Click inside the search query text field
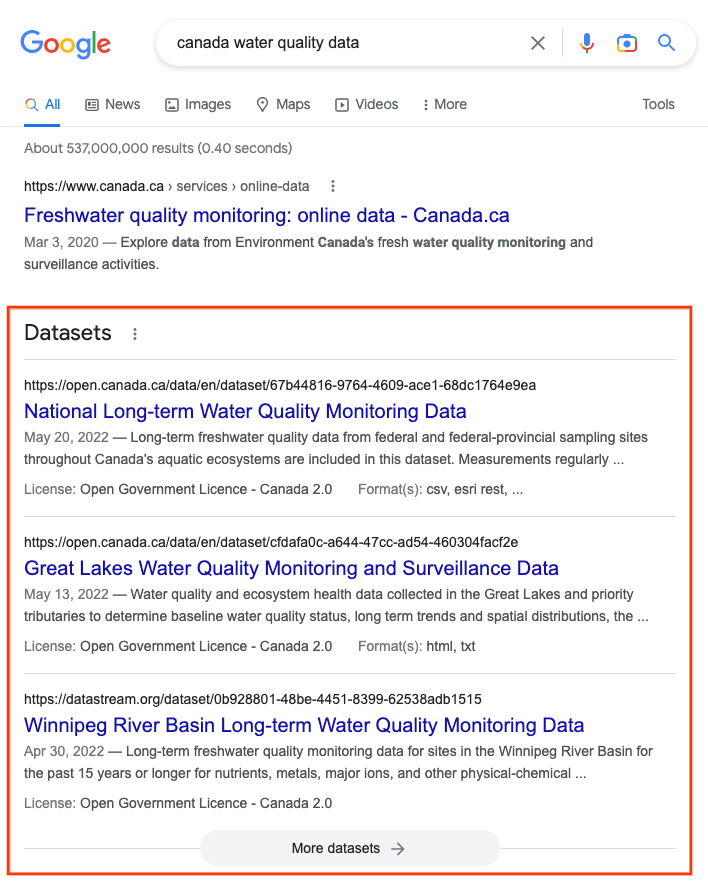Screen dimensions: 708x881 point(343,43)
